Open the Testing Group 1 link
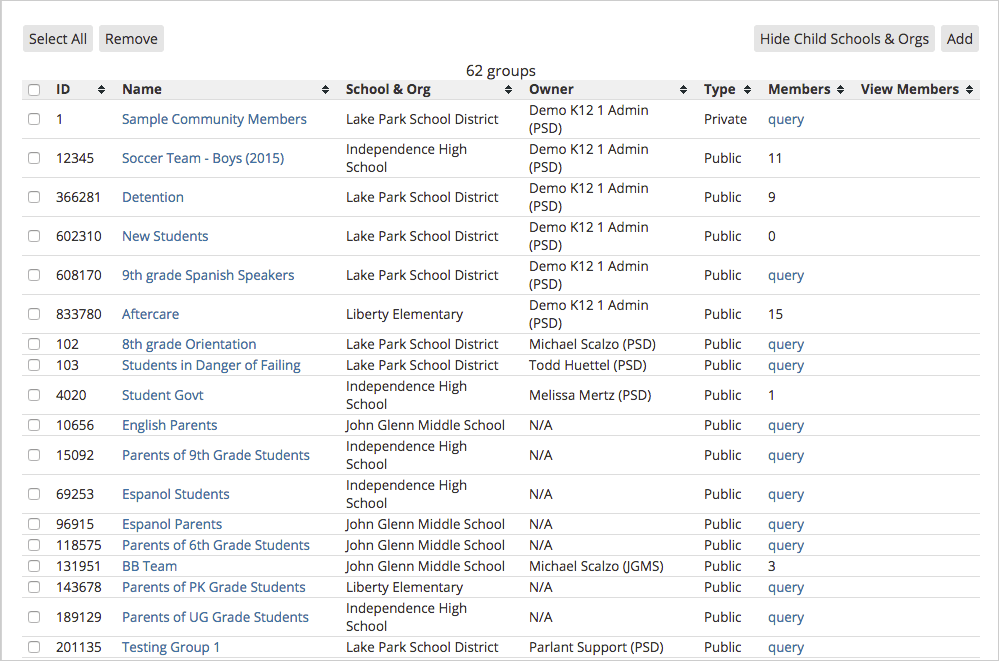 pyautogui.click(x=171, y=647)
